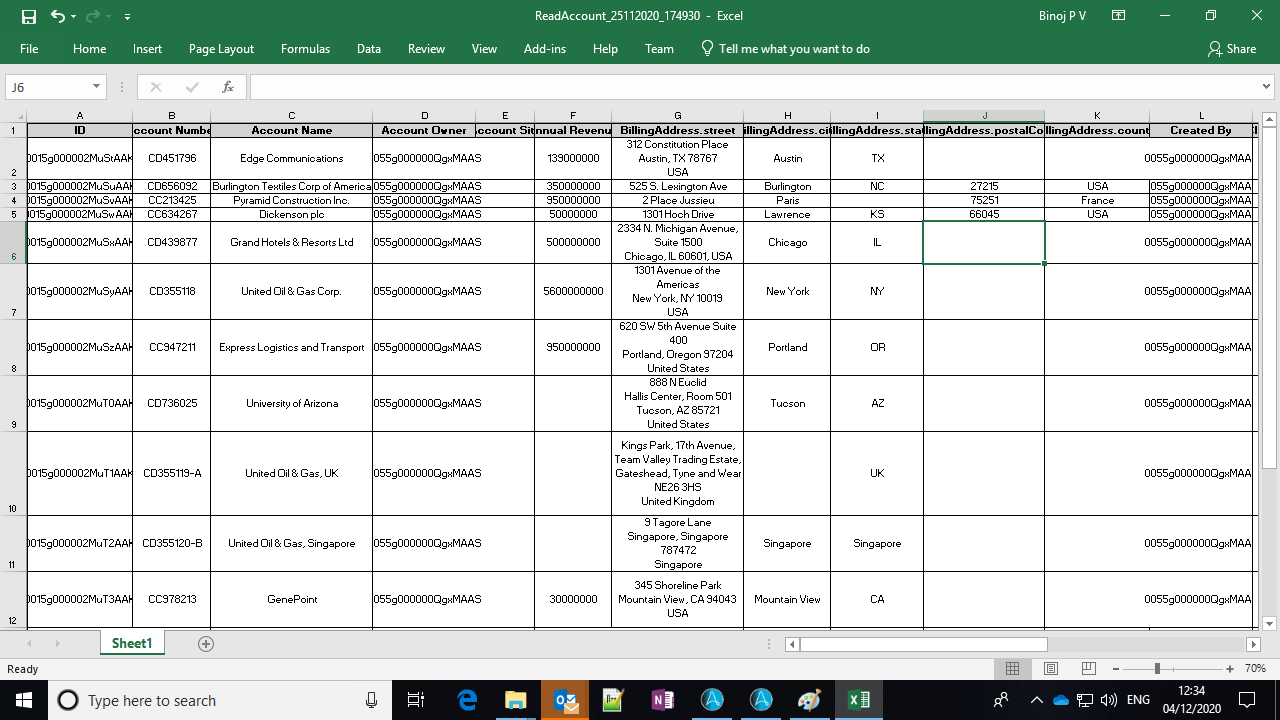Add a new sheet with plus icon
Viewport: 1280px width, 720px height.
tap(206, 644)
